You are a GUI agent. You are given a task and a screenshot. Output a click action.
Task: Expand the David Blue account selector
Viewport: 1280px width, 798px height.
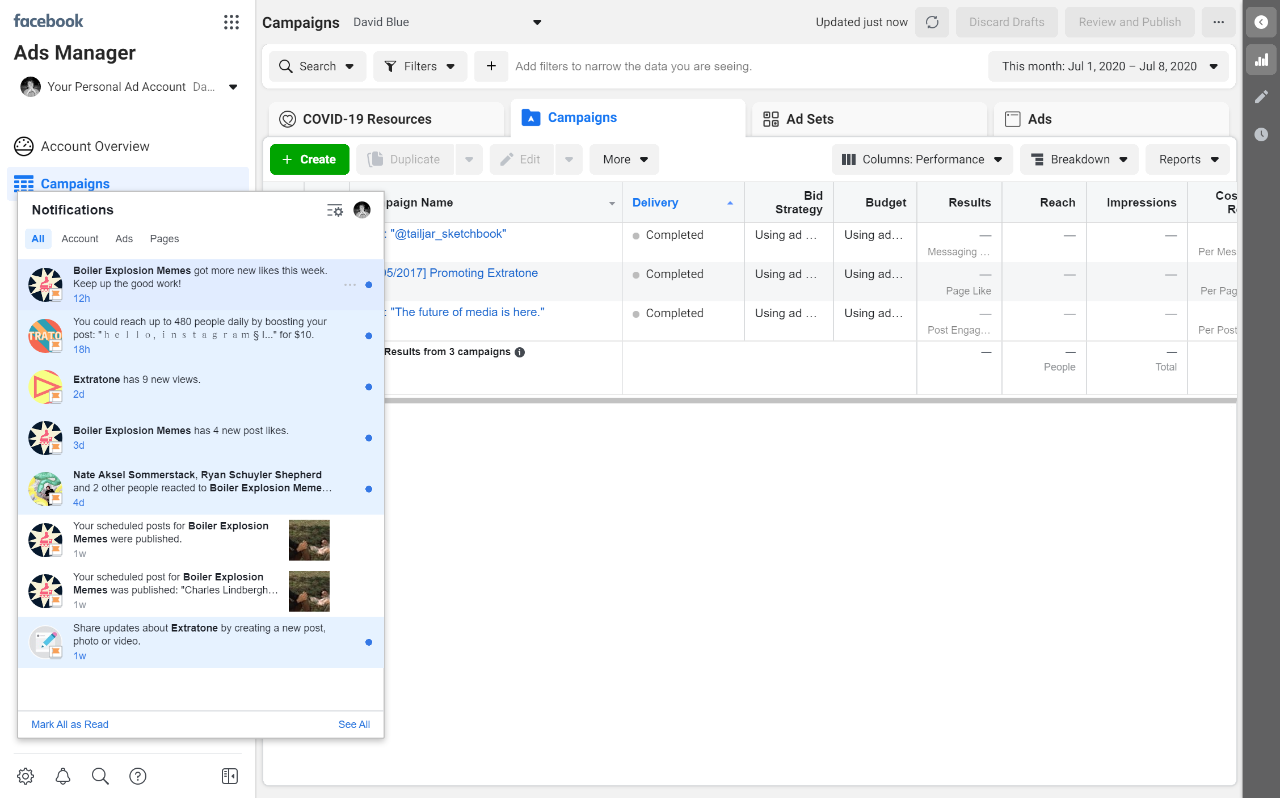pos(447,22)
